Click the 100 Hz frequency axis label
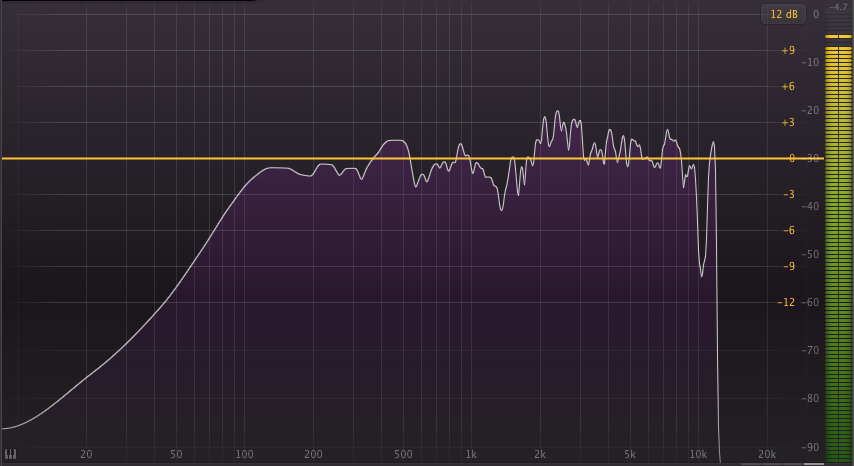The width and height of the screenshot is (854, 466). tap(244, 454)
